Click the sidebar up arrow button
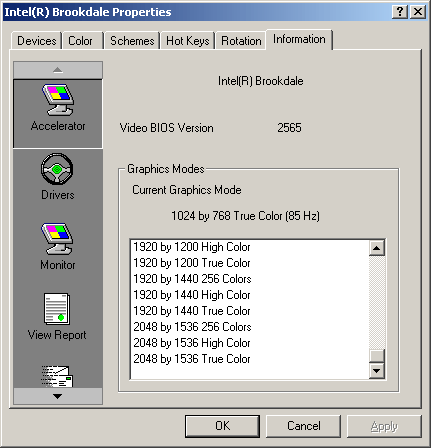 58,70
